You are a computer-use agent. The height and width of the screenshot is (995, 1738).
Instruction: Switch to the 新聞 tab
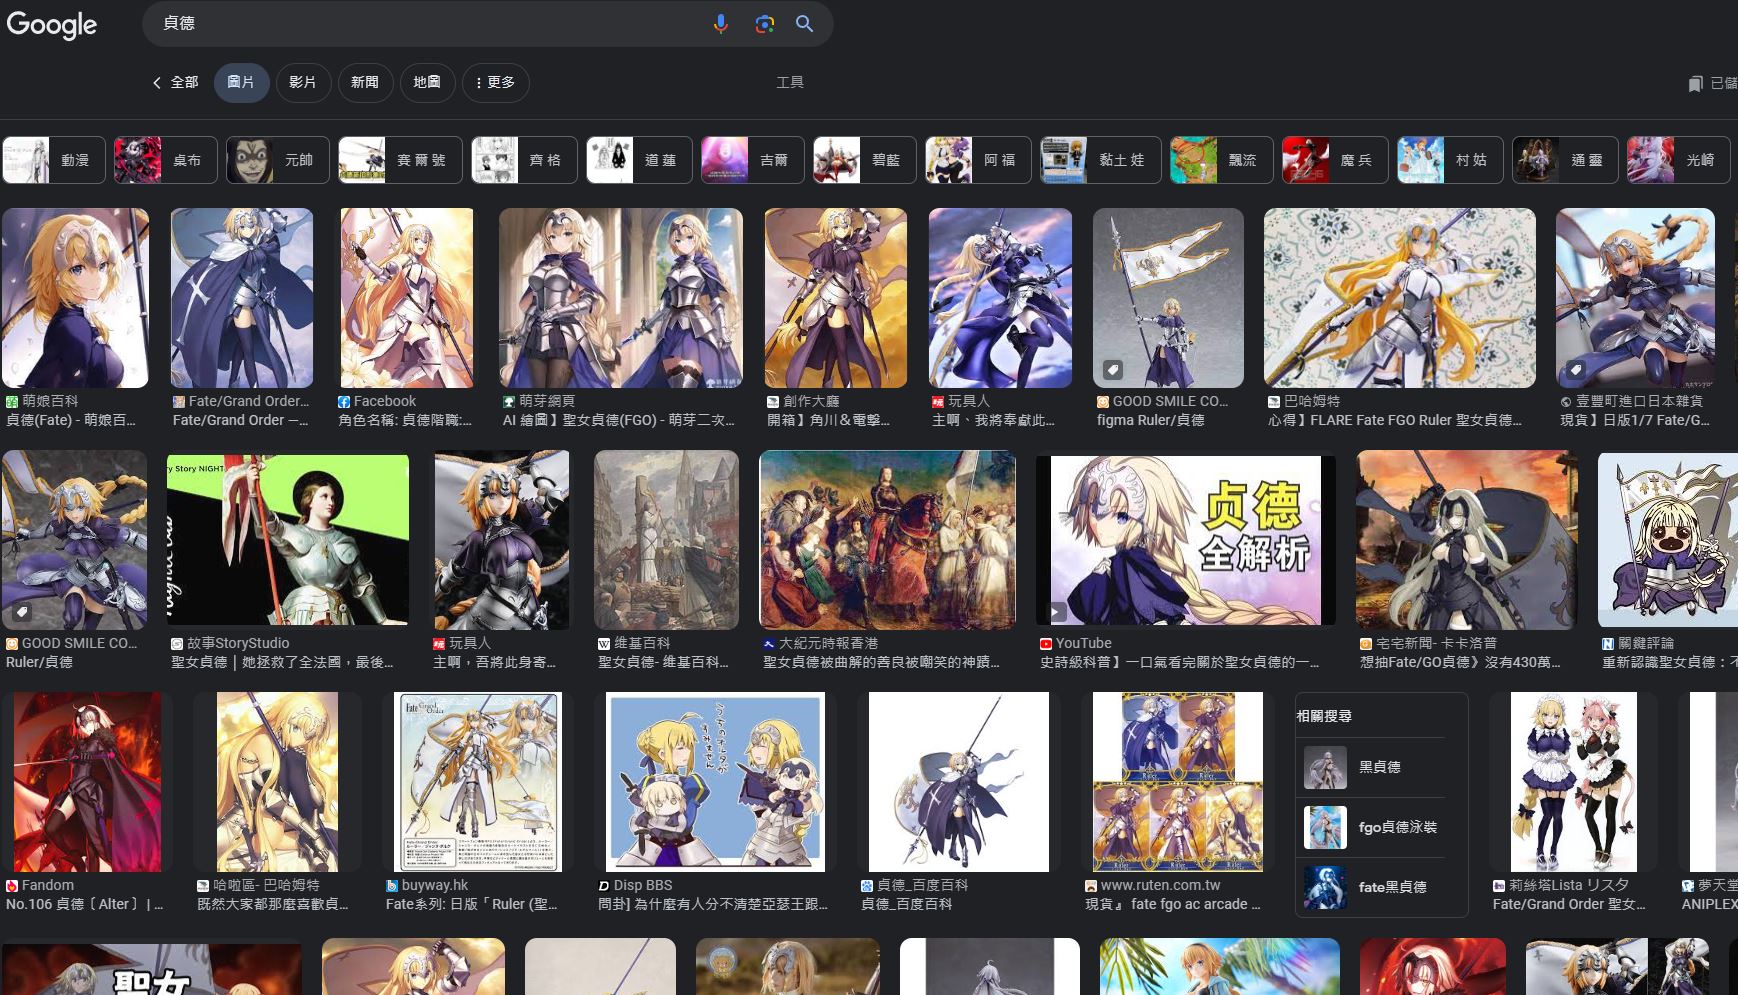click(365, 82)
